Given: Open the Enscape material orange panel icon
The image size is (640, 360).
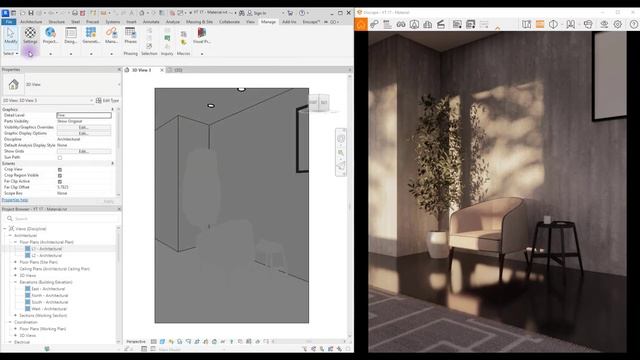Looking at the screenshot, I should click(x=540, y=24).
